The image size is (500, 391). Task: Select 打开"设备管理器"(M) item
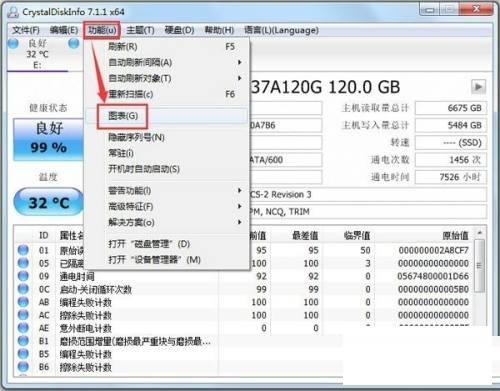167,260
